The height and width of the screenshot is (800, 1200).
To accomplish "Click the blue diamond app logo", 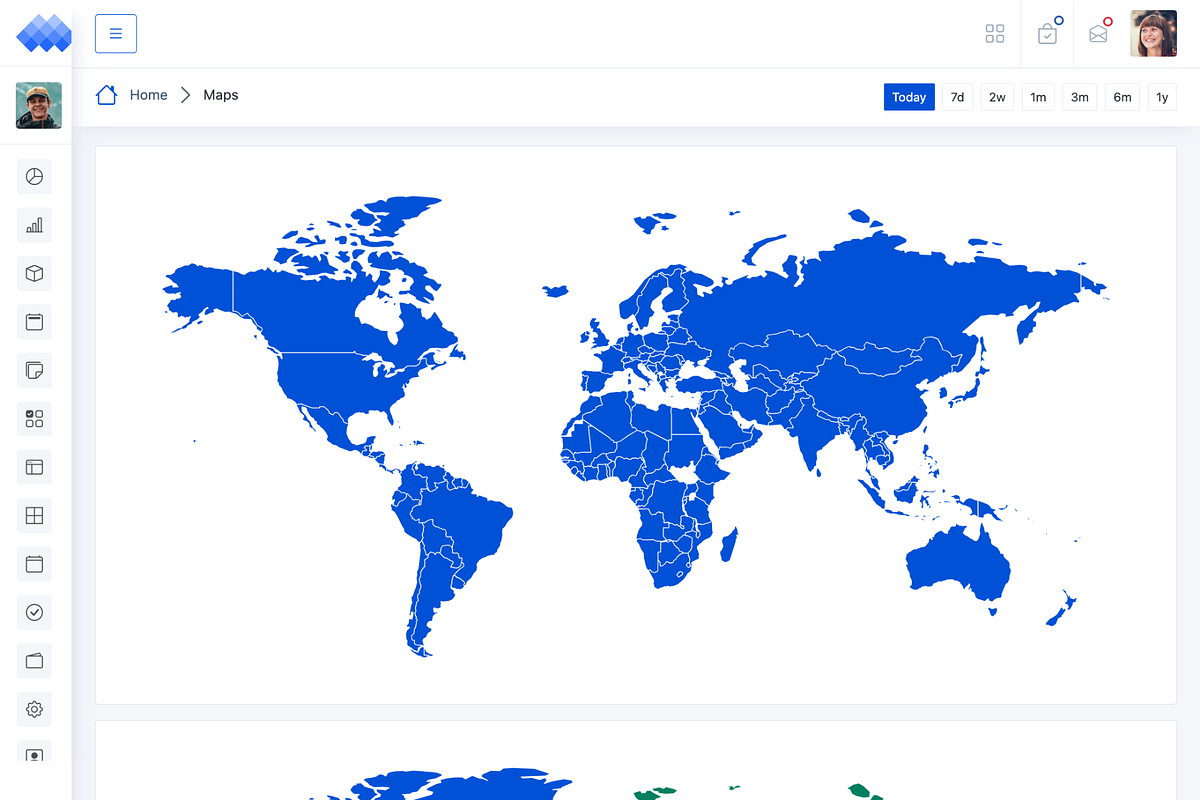I will pyautogui.click(x=45, y=33).
